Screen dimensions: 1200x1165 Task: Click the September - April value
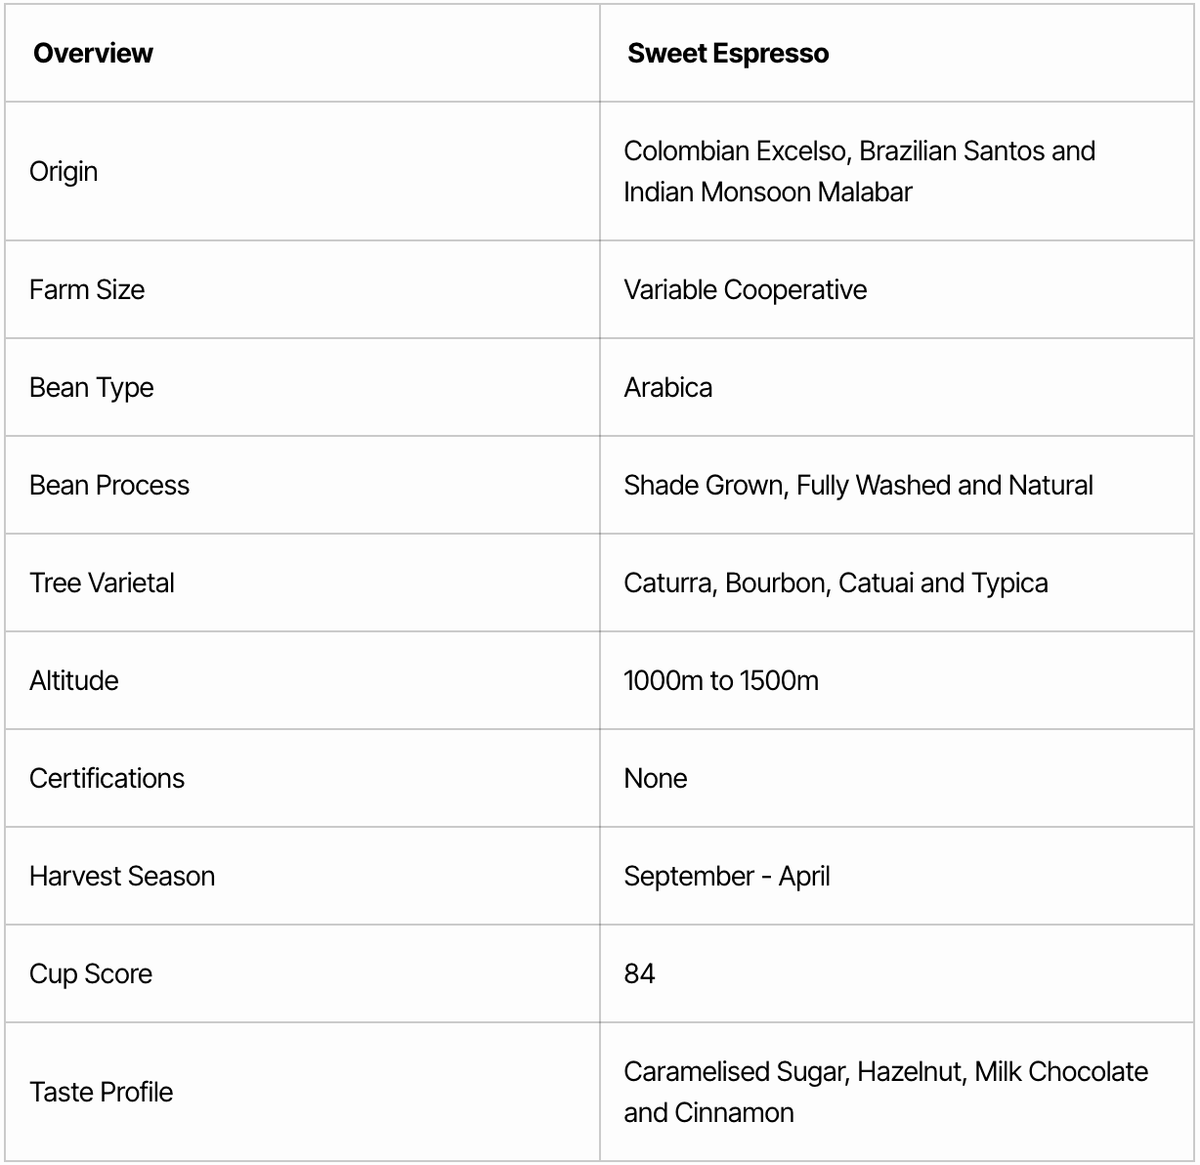pyautogui.click(x=727, y=876)
